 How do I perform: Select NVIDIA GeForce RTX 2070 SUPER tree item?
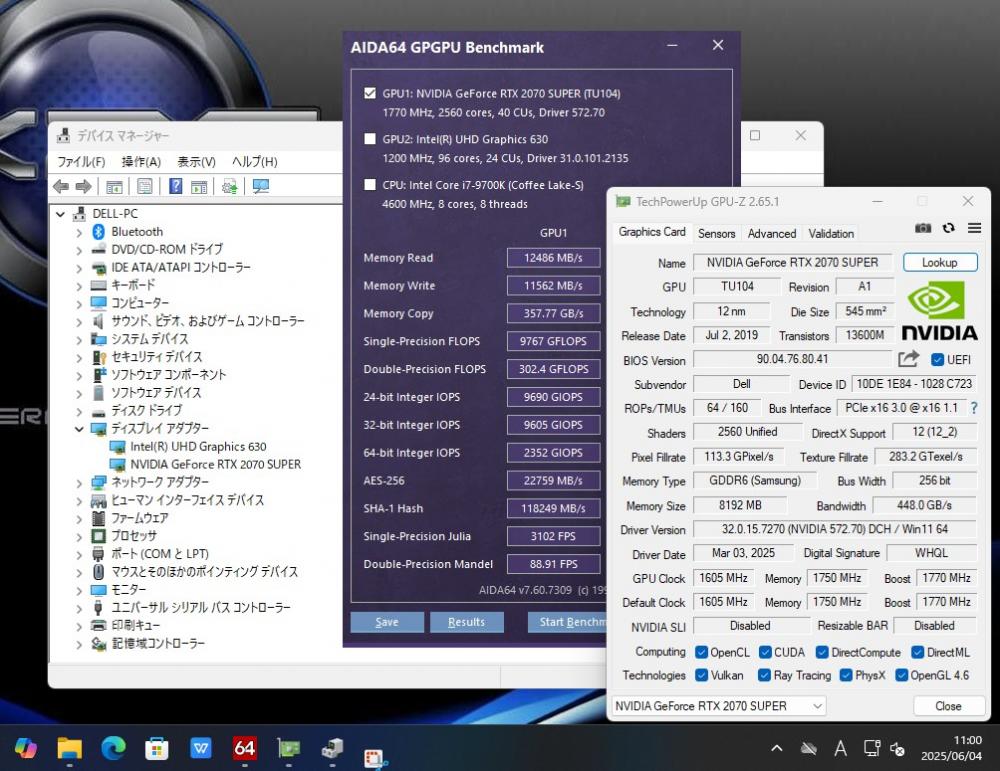tap(216, 464)
